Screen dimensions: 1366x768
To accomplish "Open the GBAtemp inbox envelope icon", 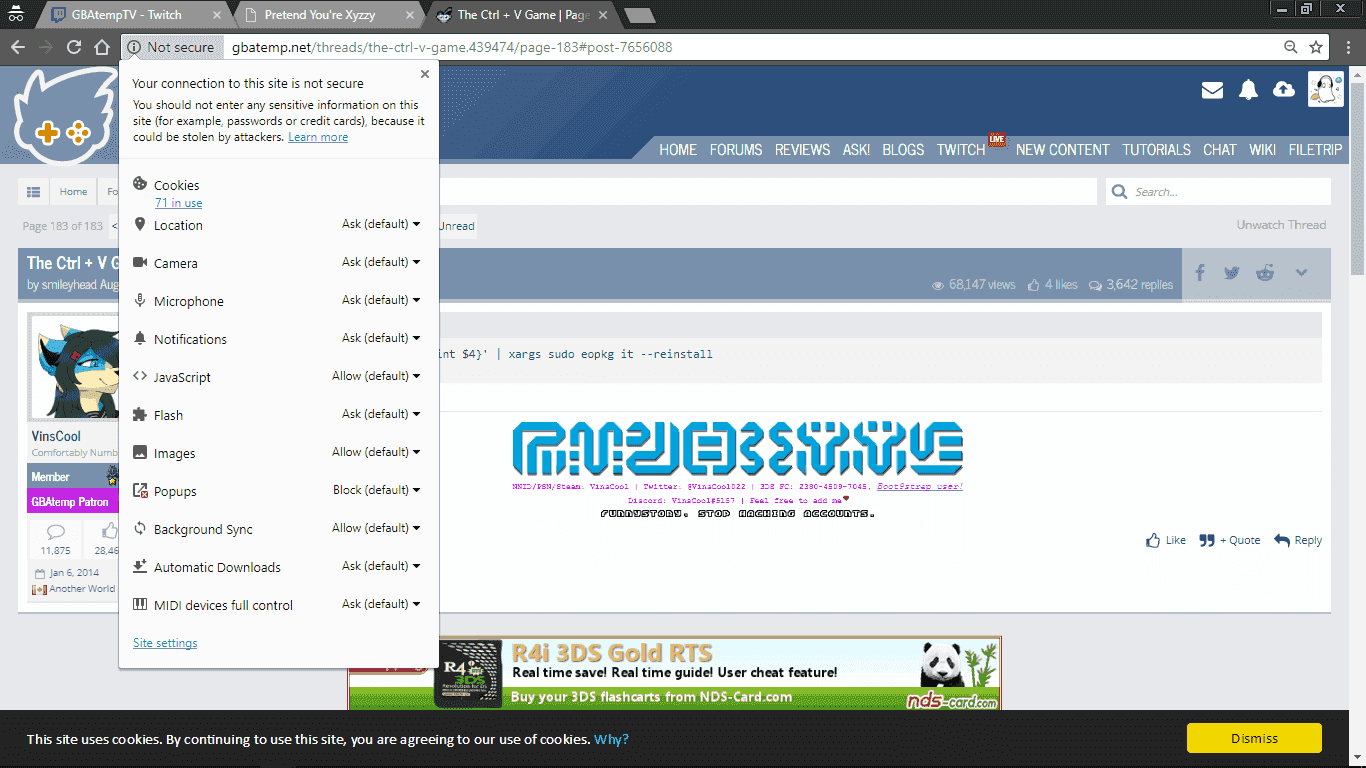I will (x=1212, y=90).
